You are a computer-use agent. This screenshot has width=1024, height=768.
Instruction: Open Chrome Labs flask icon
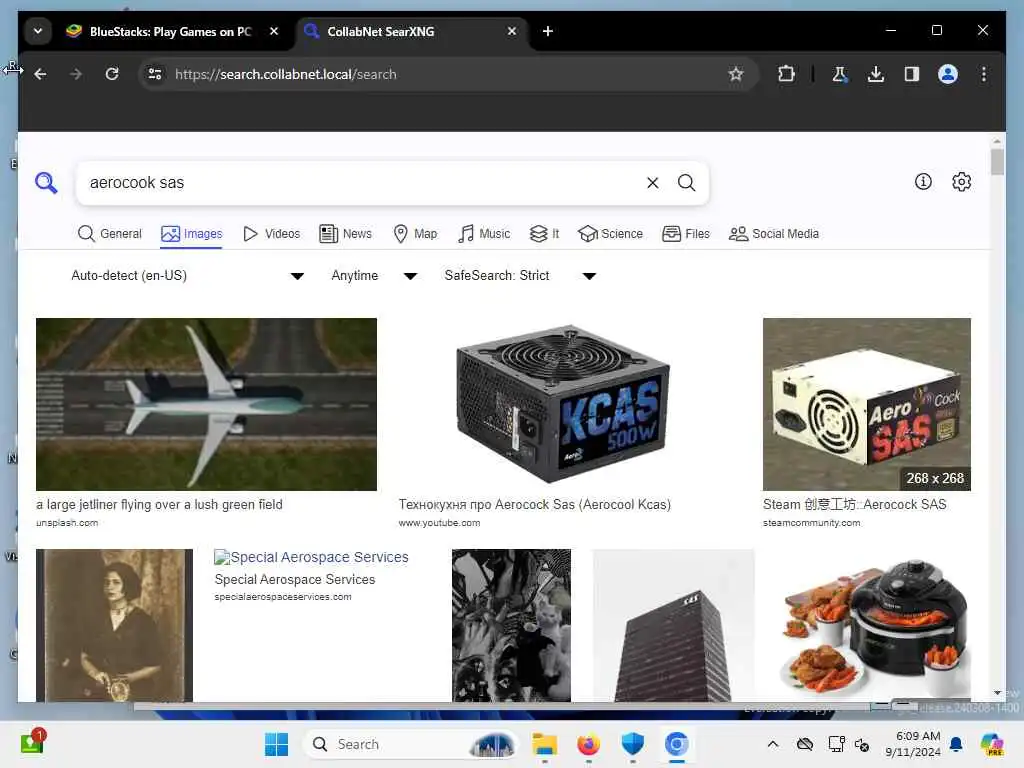840,74
